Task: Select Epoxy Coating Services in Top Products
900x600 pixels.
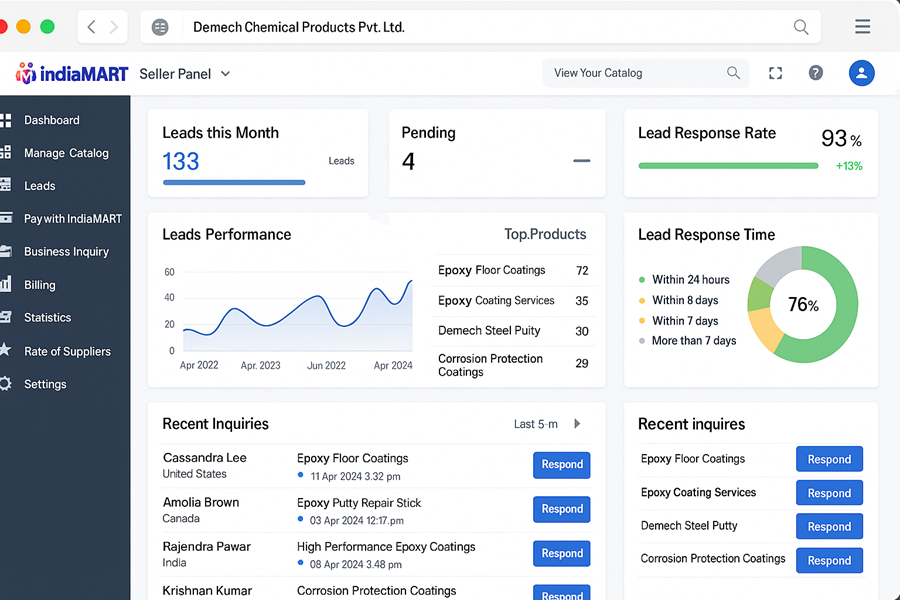Action: tap(513, 301)
